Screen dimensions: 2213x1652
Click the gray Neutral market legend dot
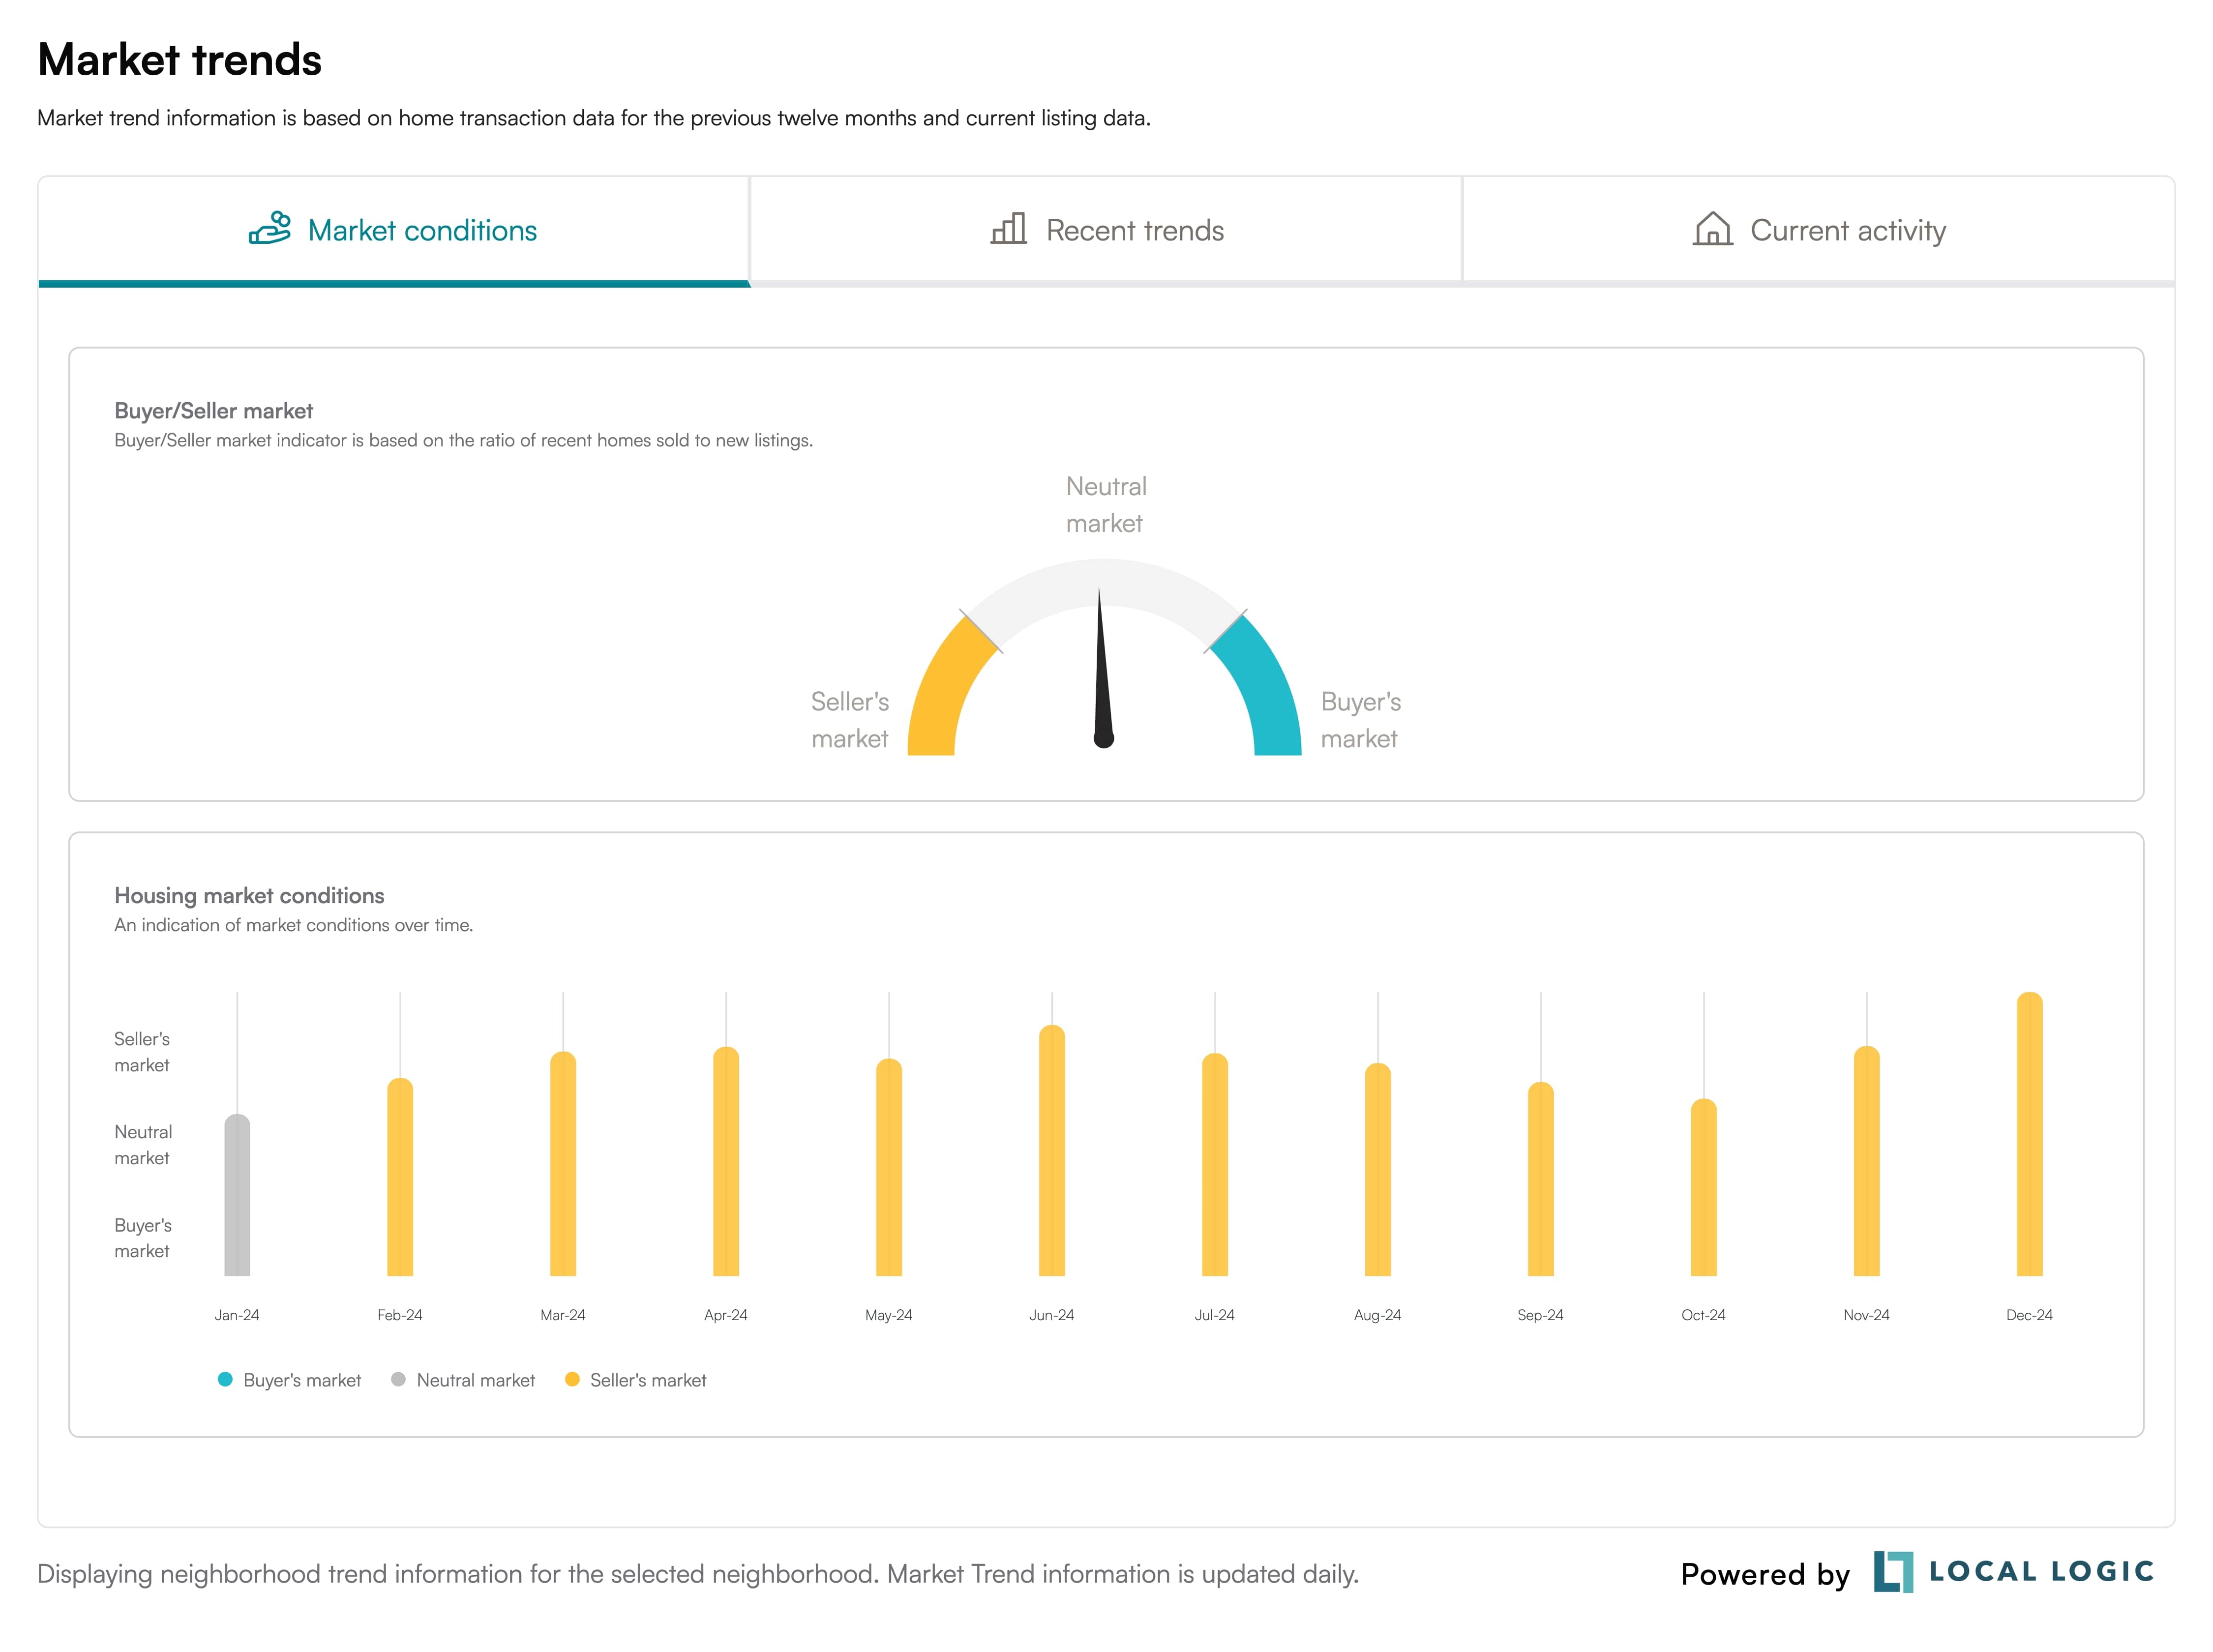(x=398, y=1379)
